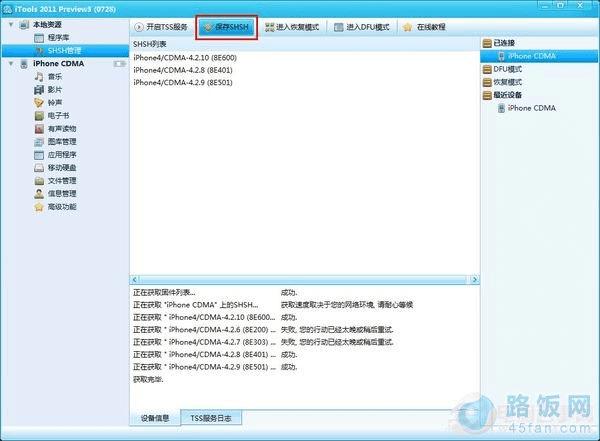600x441 pixels.
Task: Select SHSH管理 in the sidebar
Action: (x=65, y=51)
